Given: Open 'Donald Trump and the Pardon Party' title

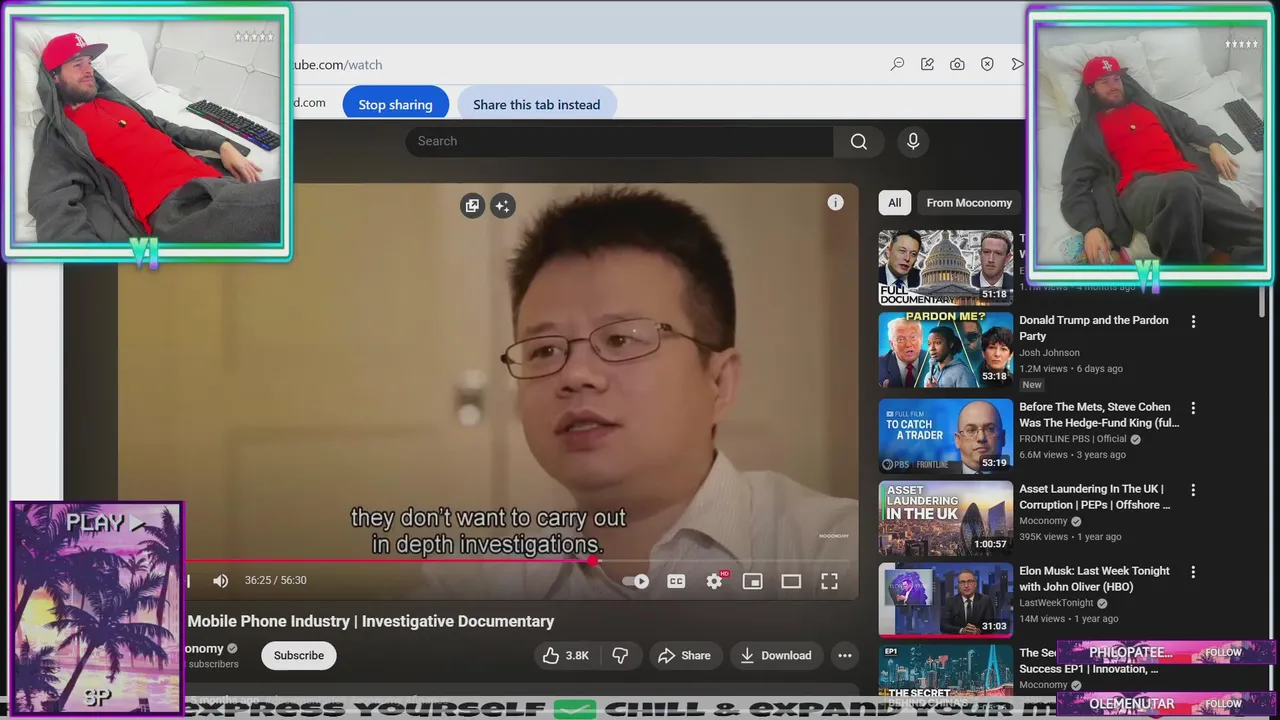Looking at the screenshot, I should 1094,328.
